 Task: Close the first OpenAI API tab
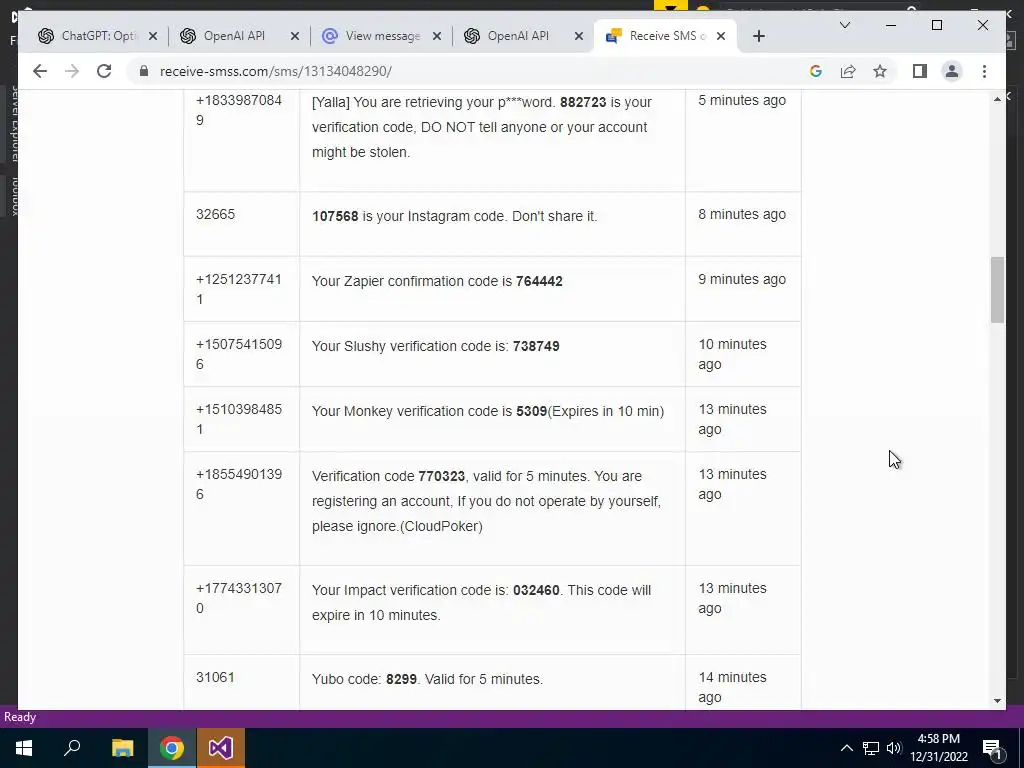click(x=295, y=36)
